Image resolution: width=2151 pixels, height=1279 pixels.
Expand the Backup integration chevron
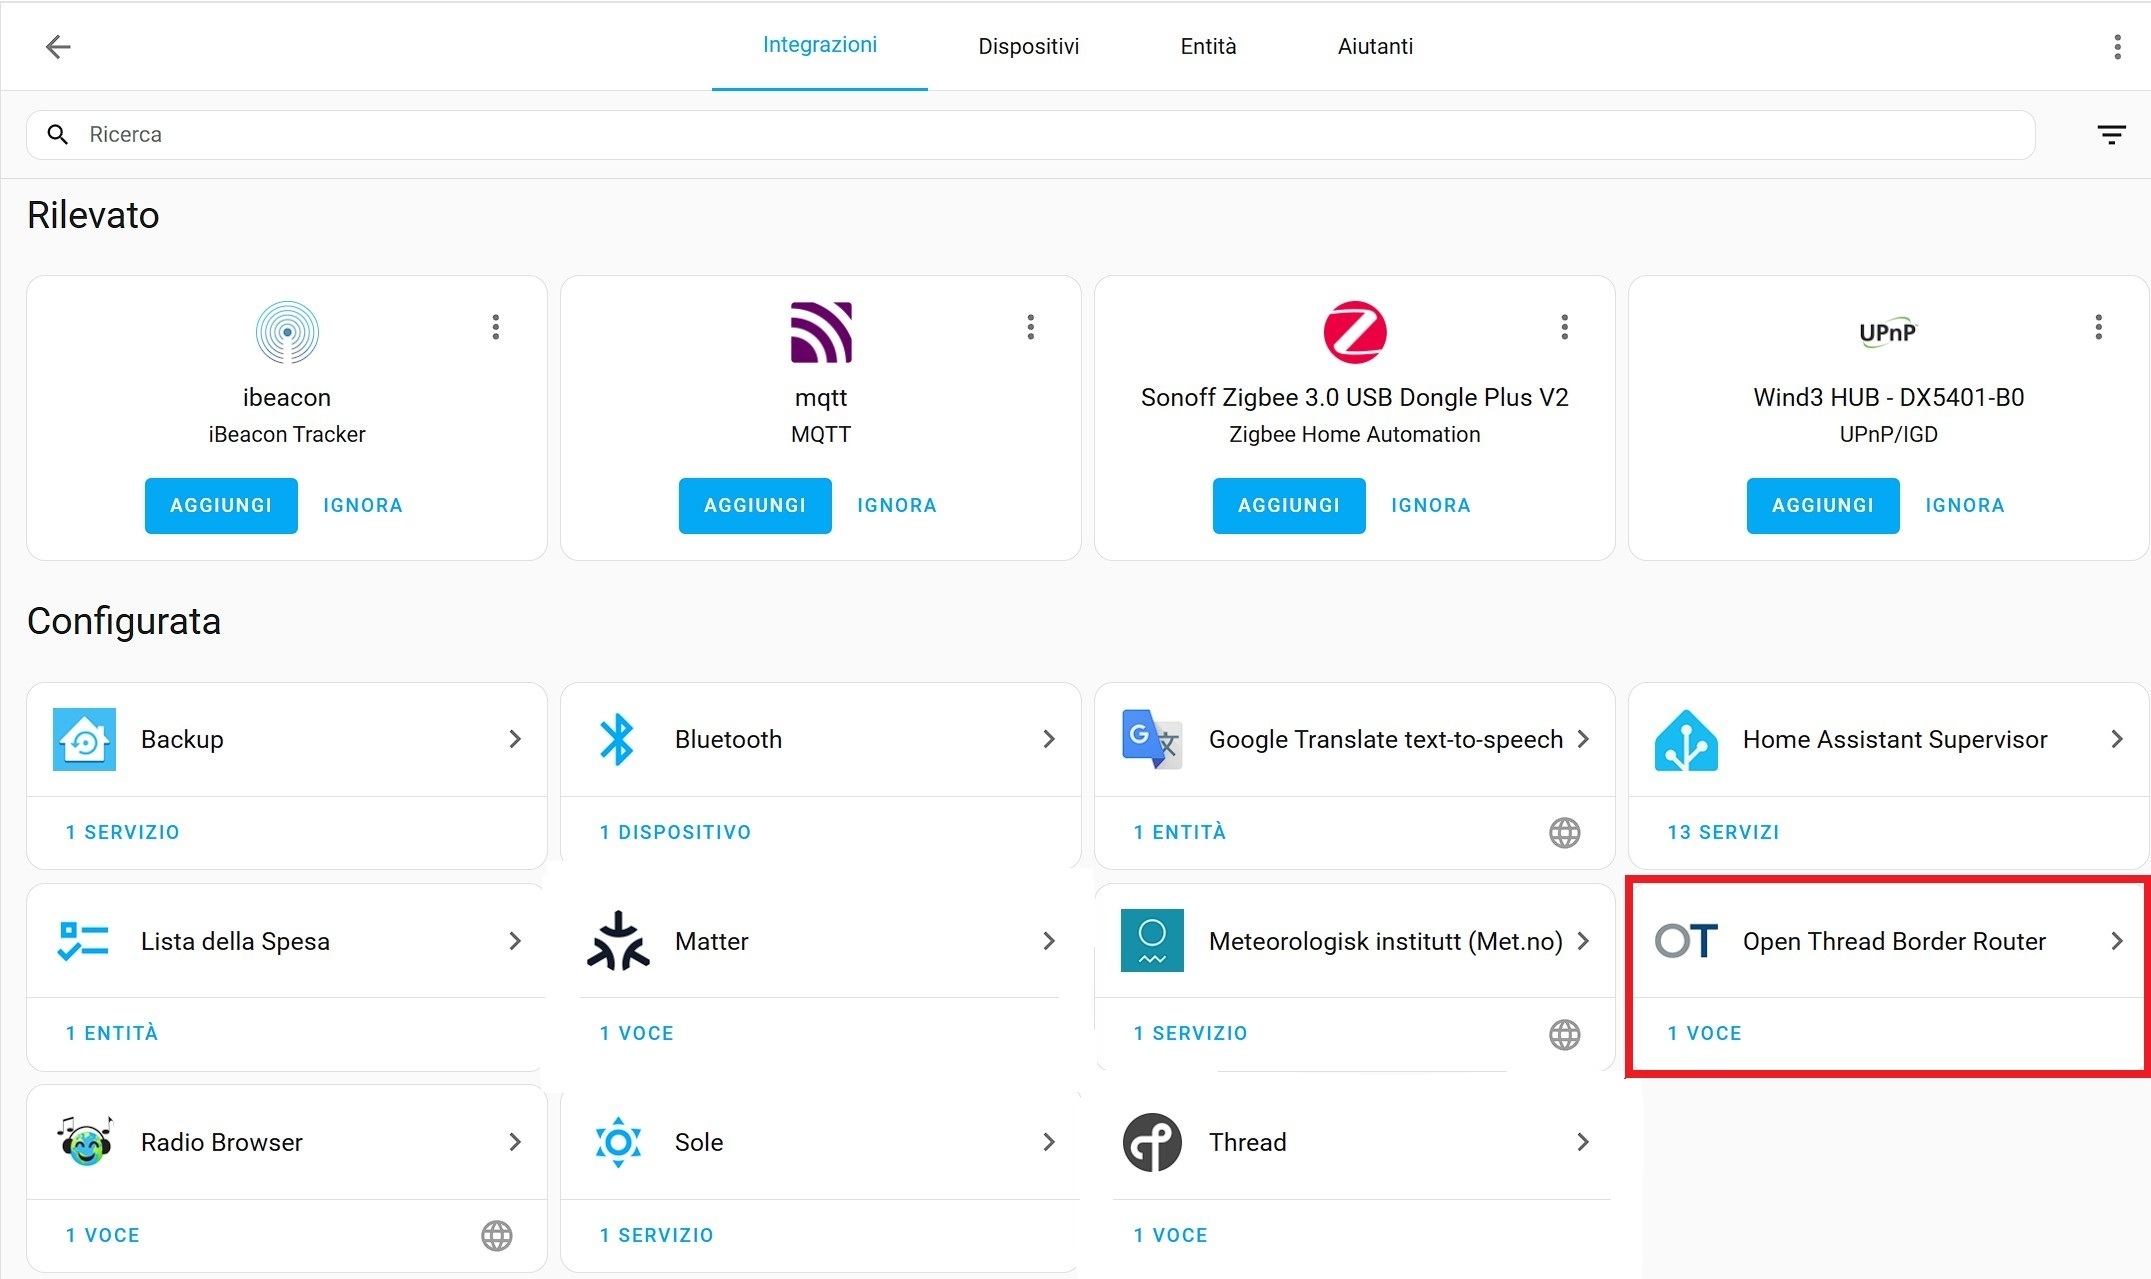click(x=515, y=739)
